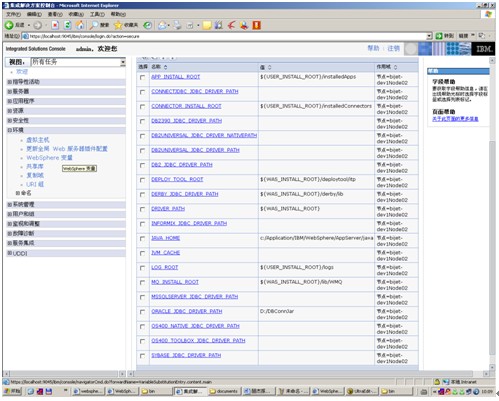499x401 pixels.
Task: Open the JAVA_HOME variable link
Action: (x=166, y=238)
